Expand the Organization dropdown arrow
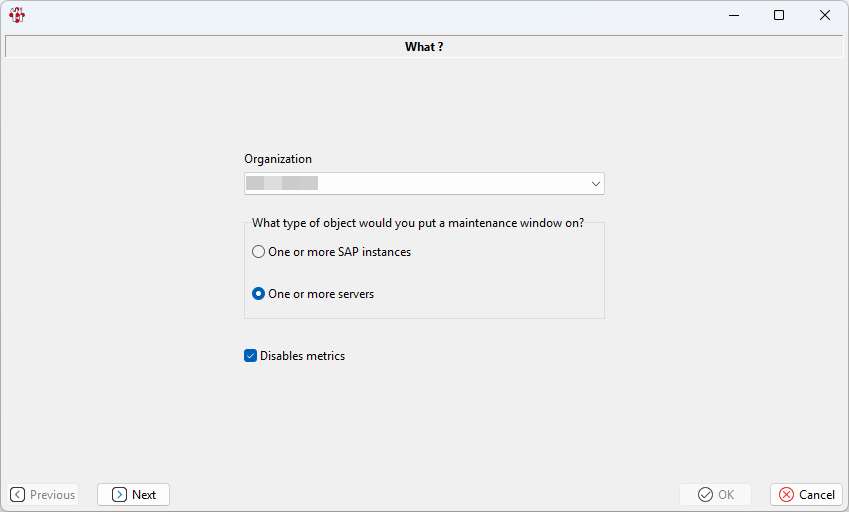The width and height of the screenshot is (849, 512). pyautogui.click(x=595, y=184)
